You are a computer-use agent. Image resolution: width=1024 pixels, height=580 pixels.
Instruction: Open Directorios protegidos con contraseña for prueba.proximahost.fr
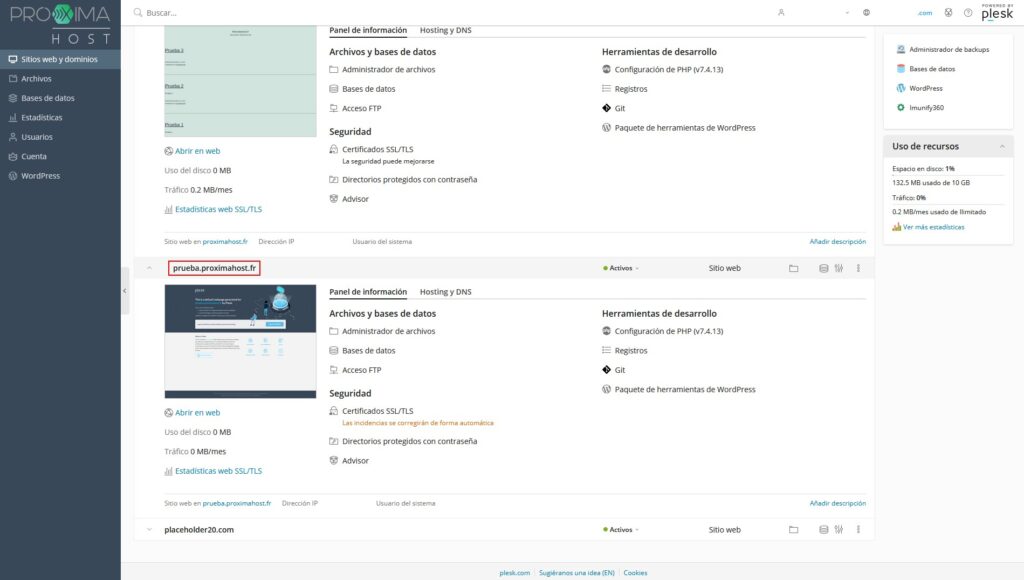tap(403, 442)
